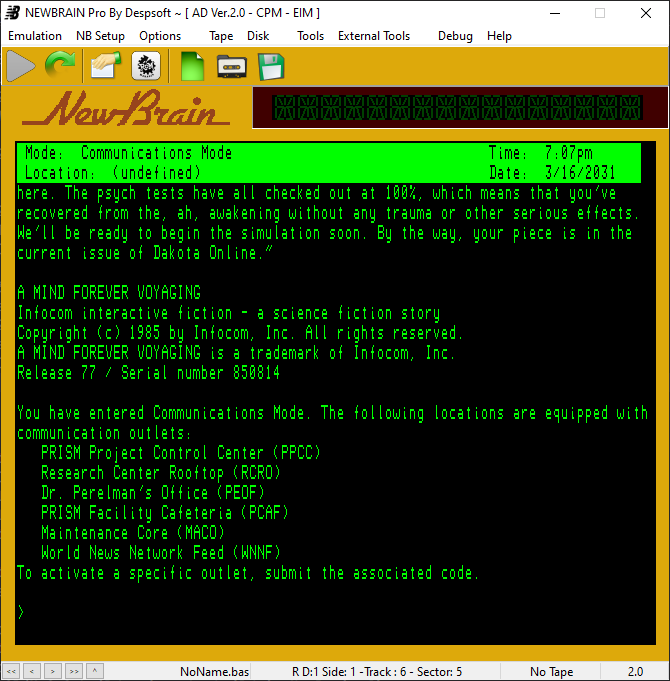
Task: Click the 'Release 77 / Serial number 850814' line
Action: click(149, 373)
